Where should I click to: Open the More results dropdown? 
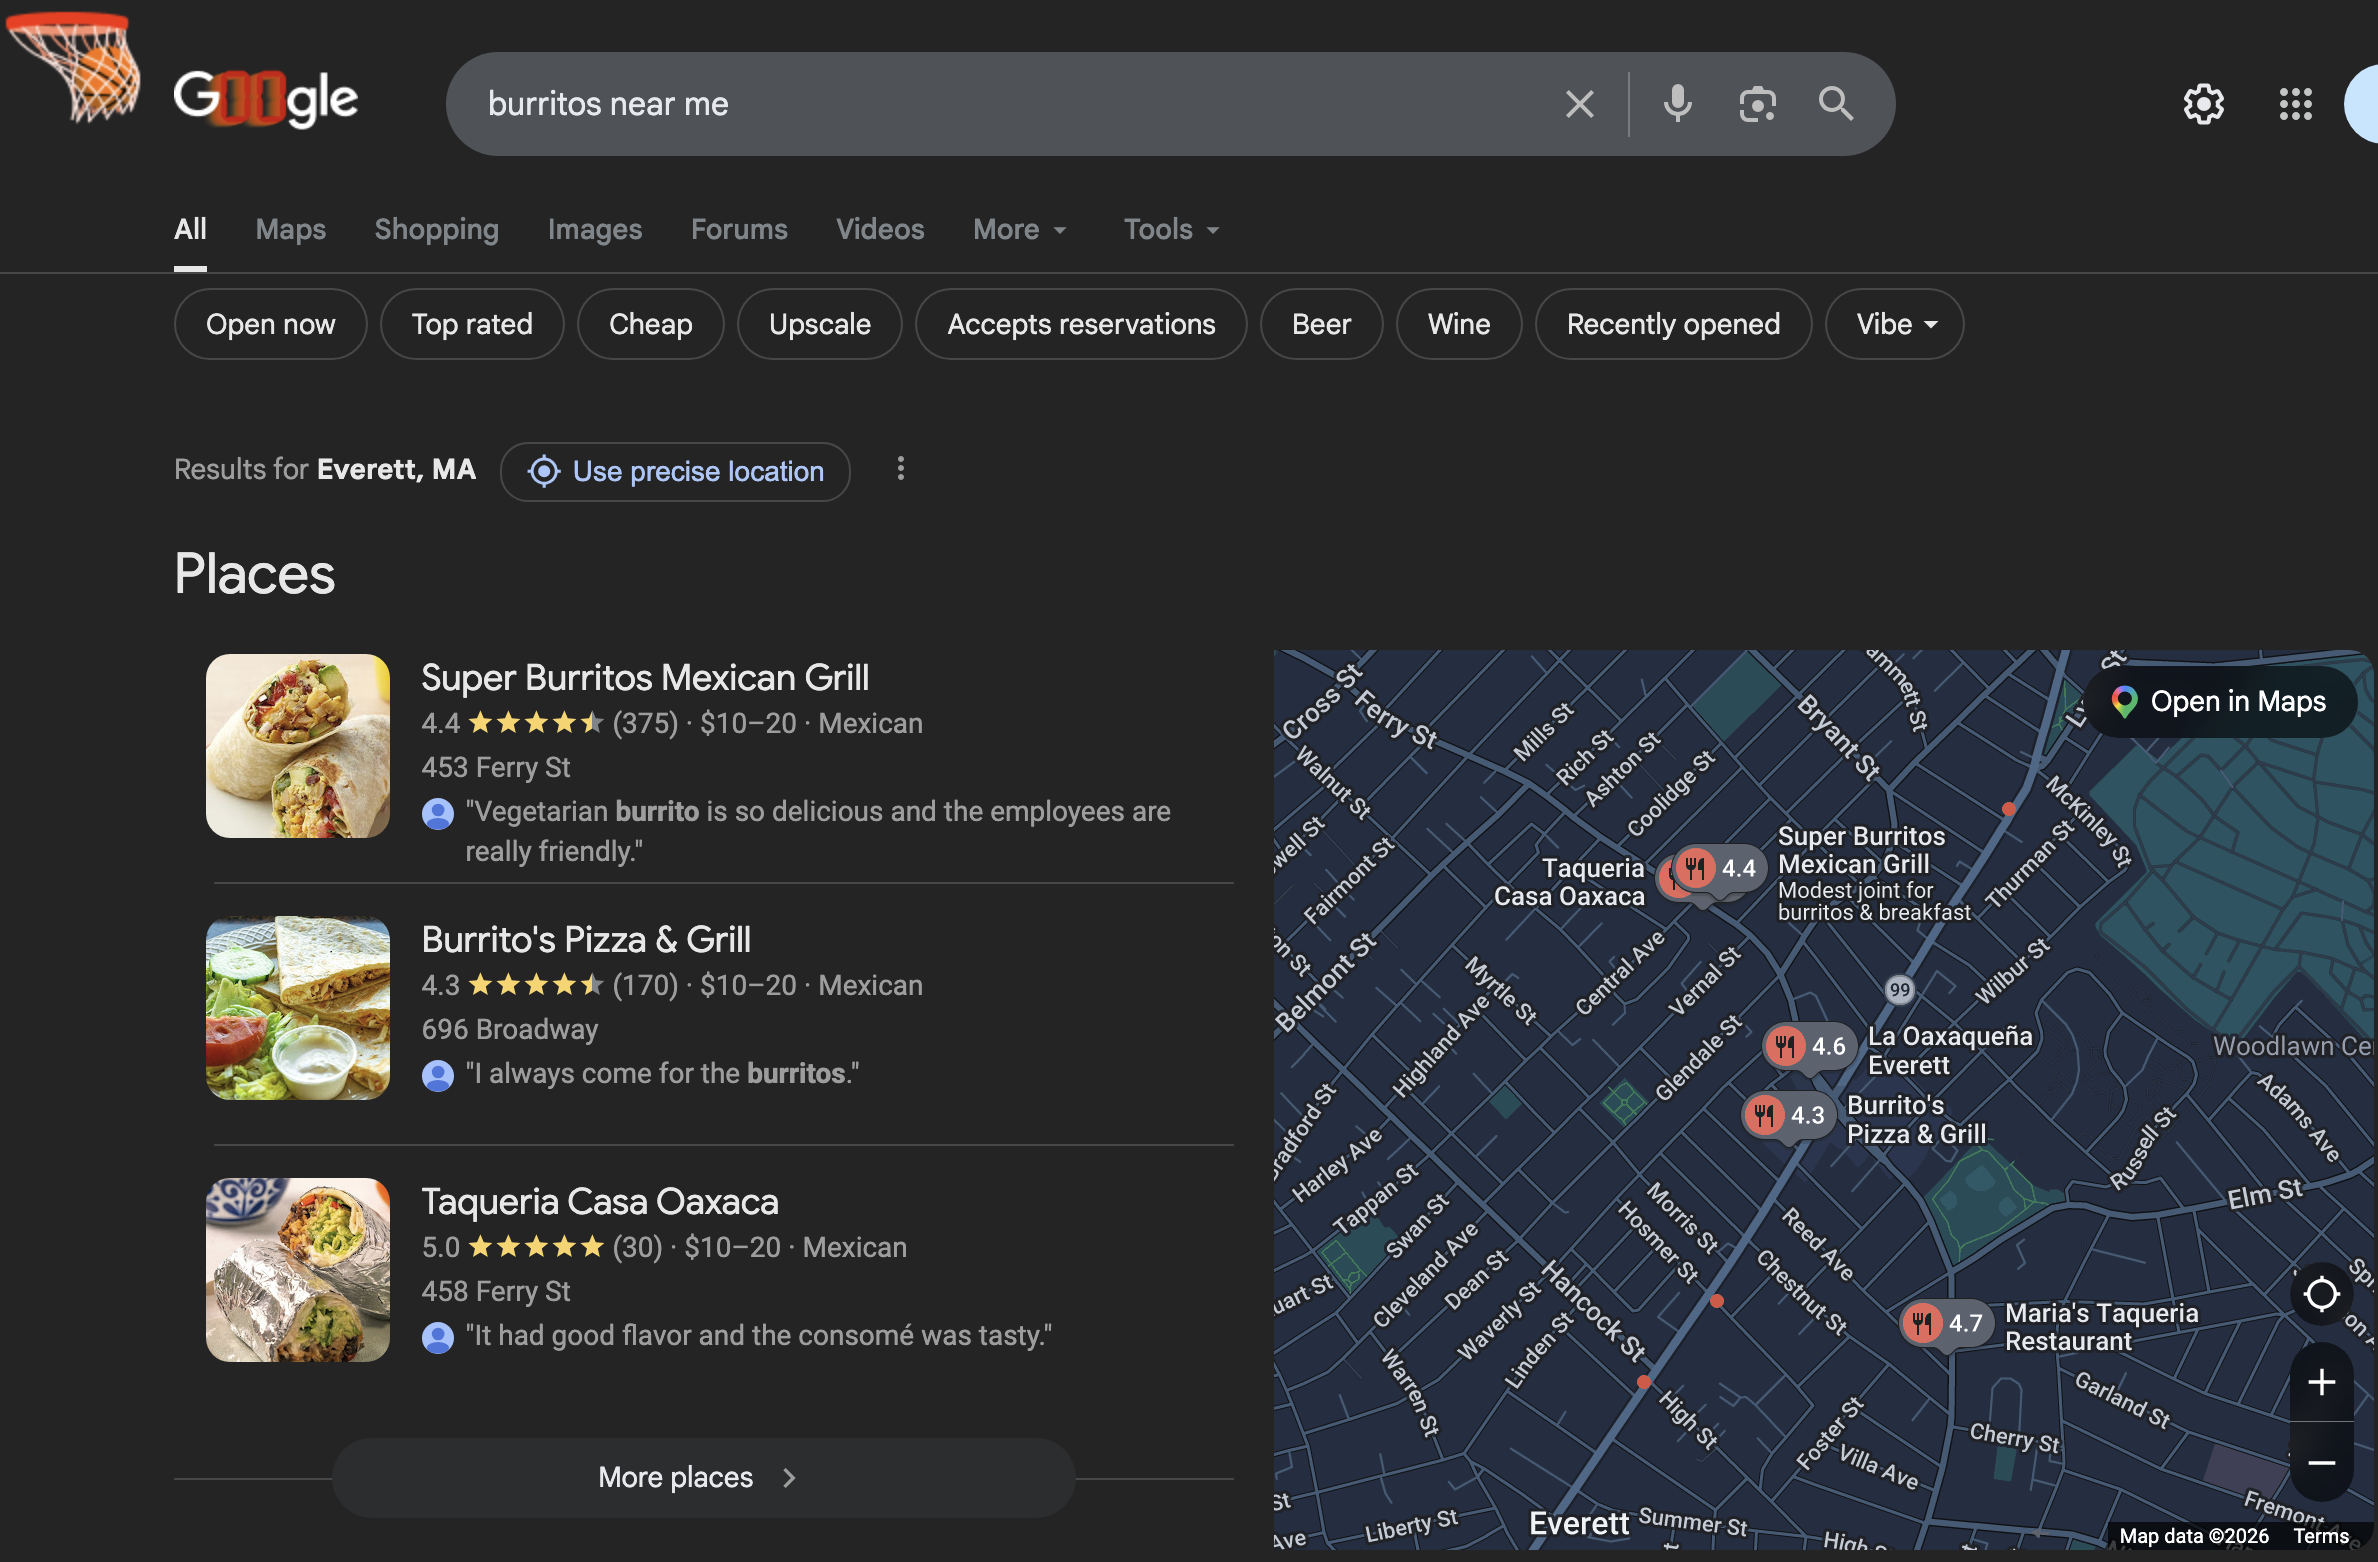pyautogui.click(x=1019, y=229)
